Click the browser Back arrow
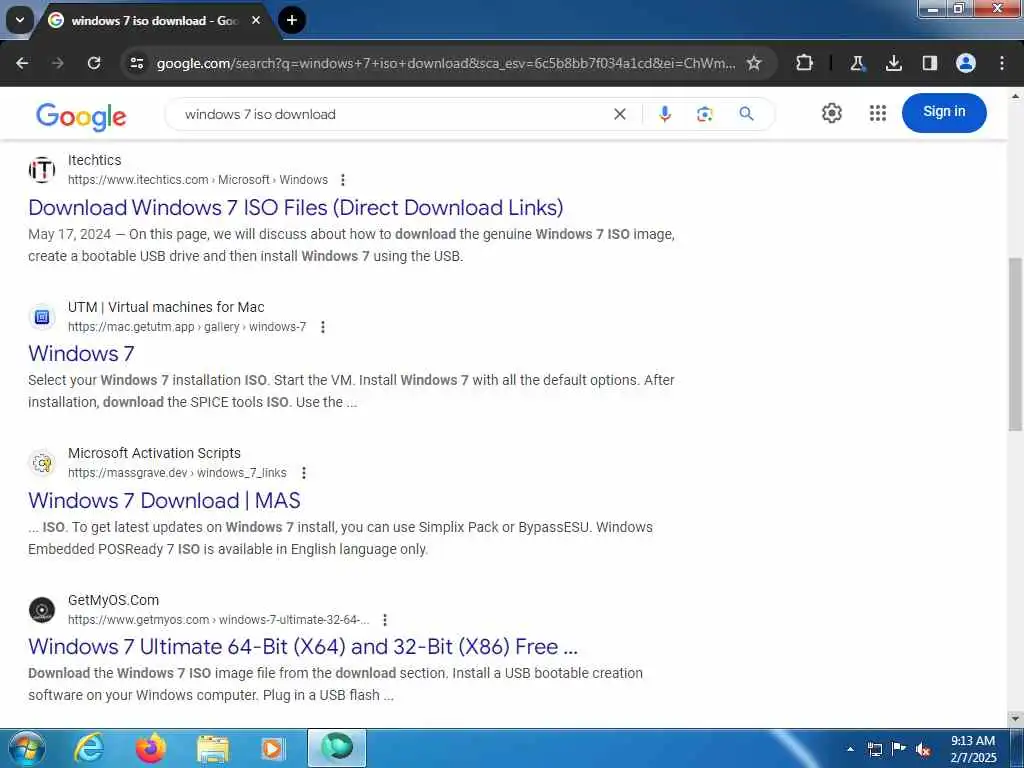The width and height of the screenshot is (1024, 768). click(22, 63)
